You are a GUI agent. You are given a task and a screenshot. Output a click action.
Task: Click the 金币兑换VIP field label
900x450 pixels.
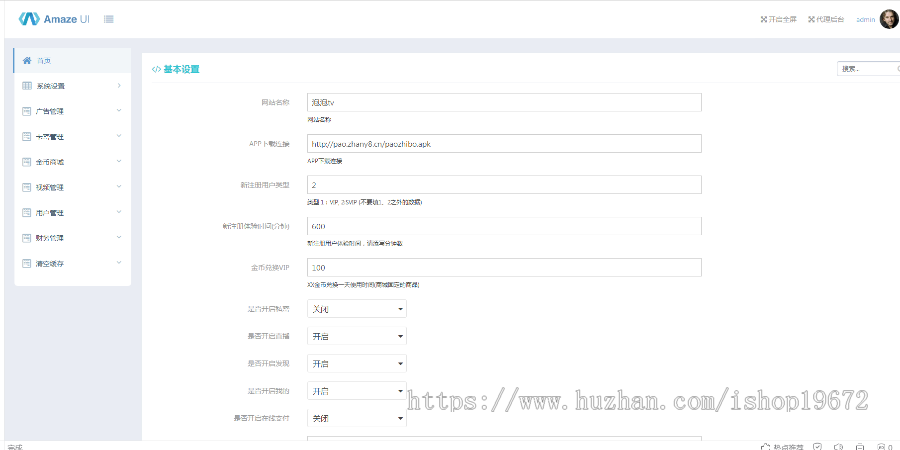coord(270,267)
